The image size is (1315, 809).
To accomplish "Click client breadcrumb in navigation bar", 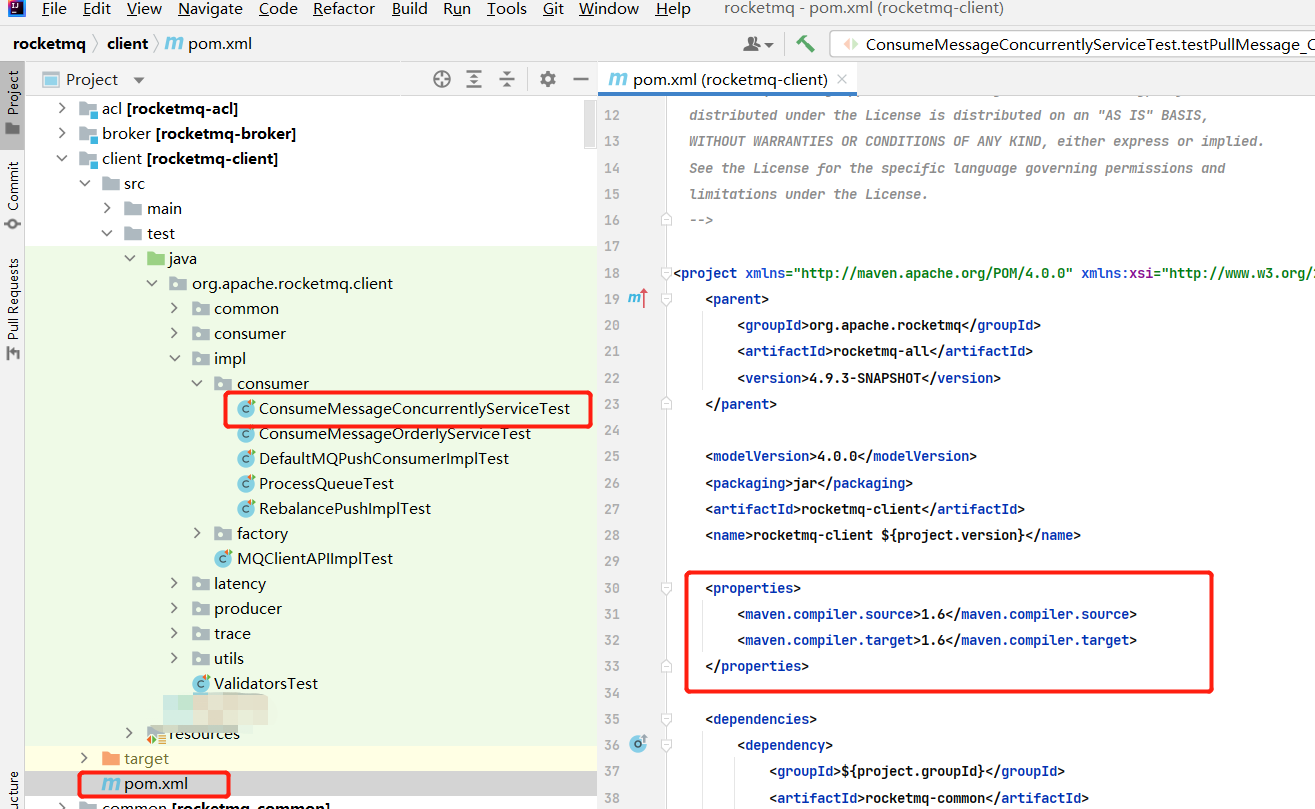I will 127,44.
